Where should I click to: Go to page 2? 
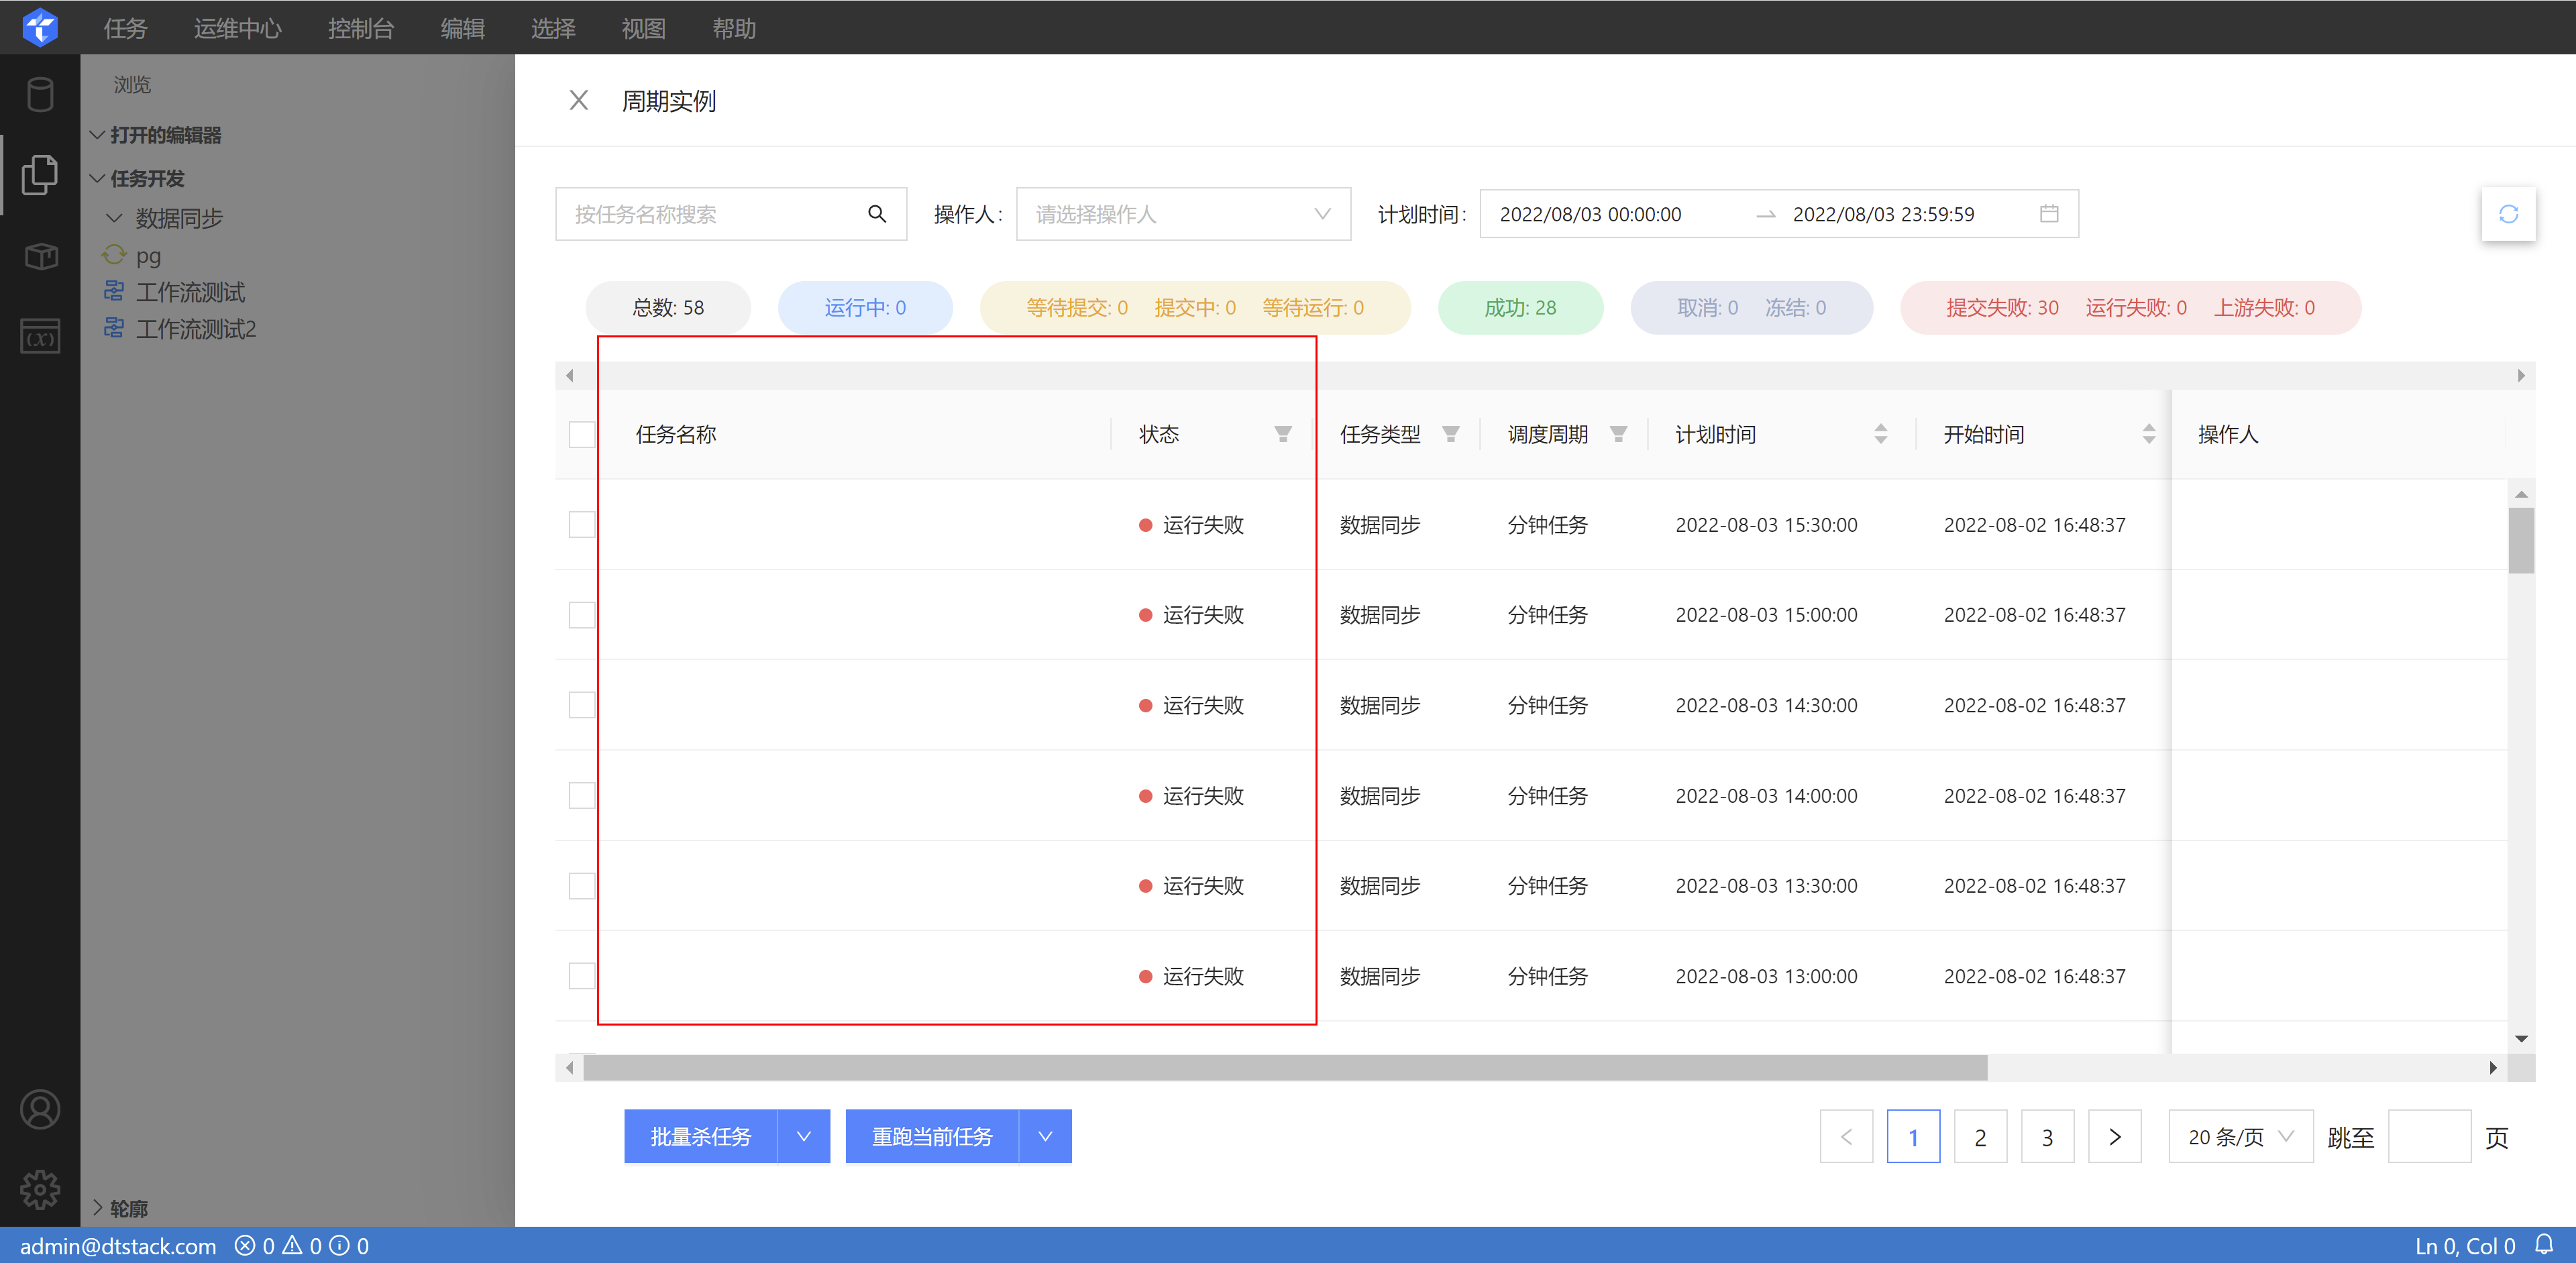click(x=1979, y=1137)
